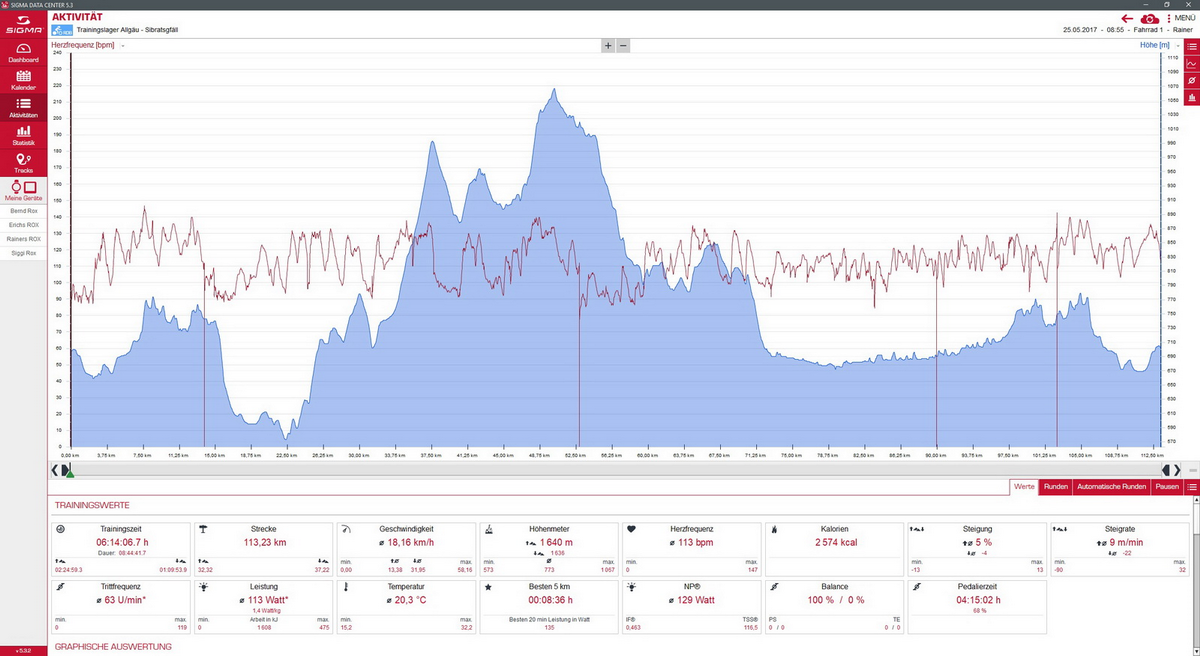Open the bar chart view on right toolbar
Screen dimensions: 1200x656
pos(1191,97)
